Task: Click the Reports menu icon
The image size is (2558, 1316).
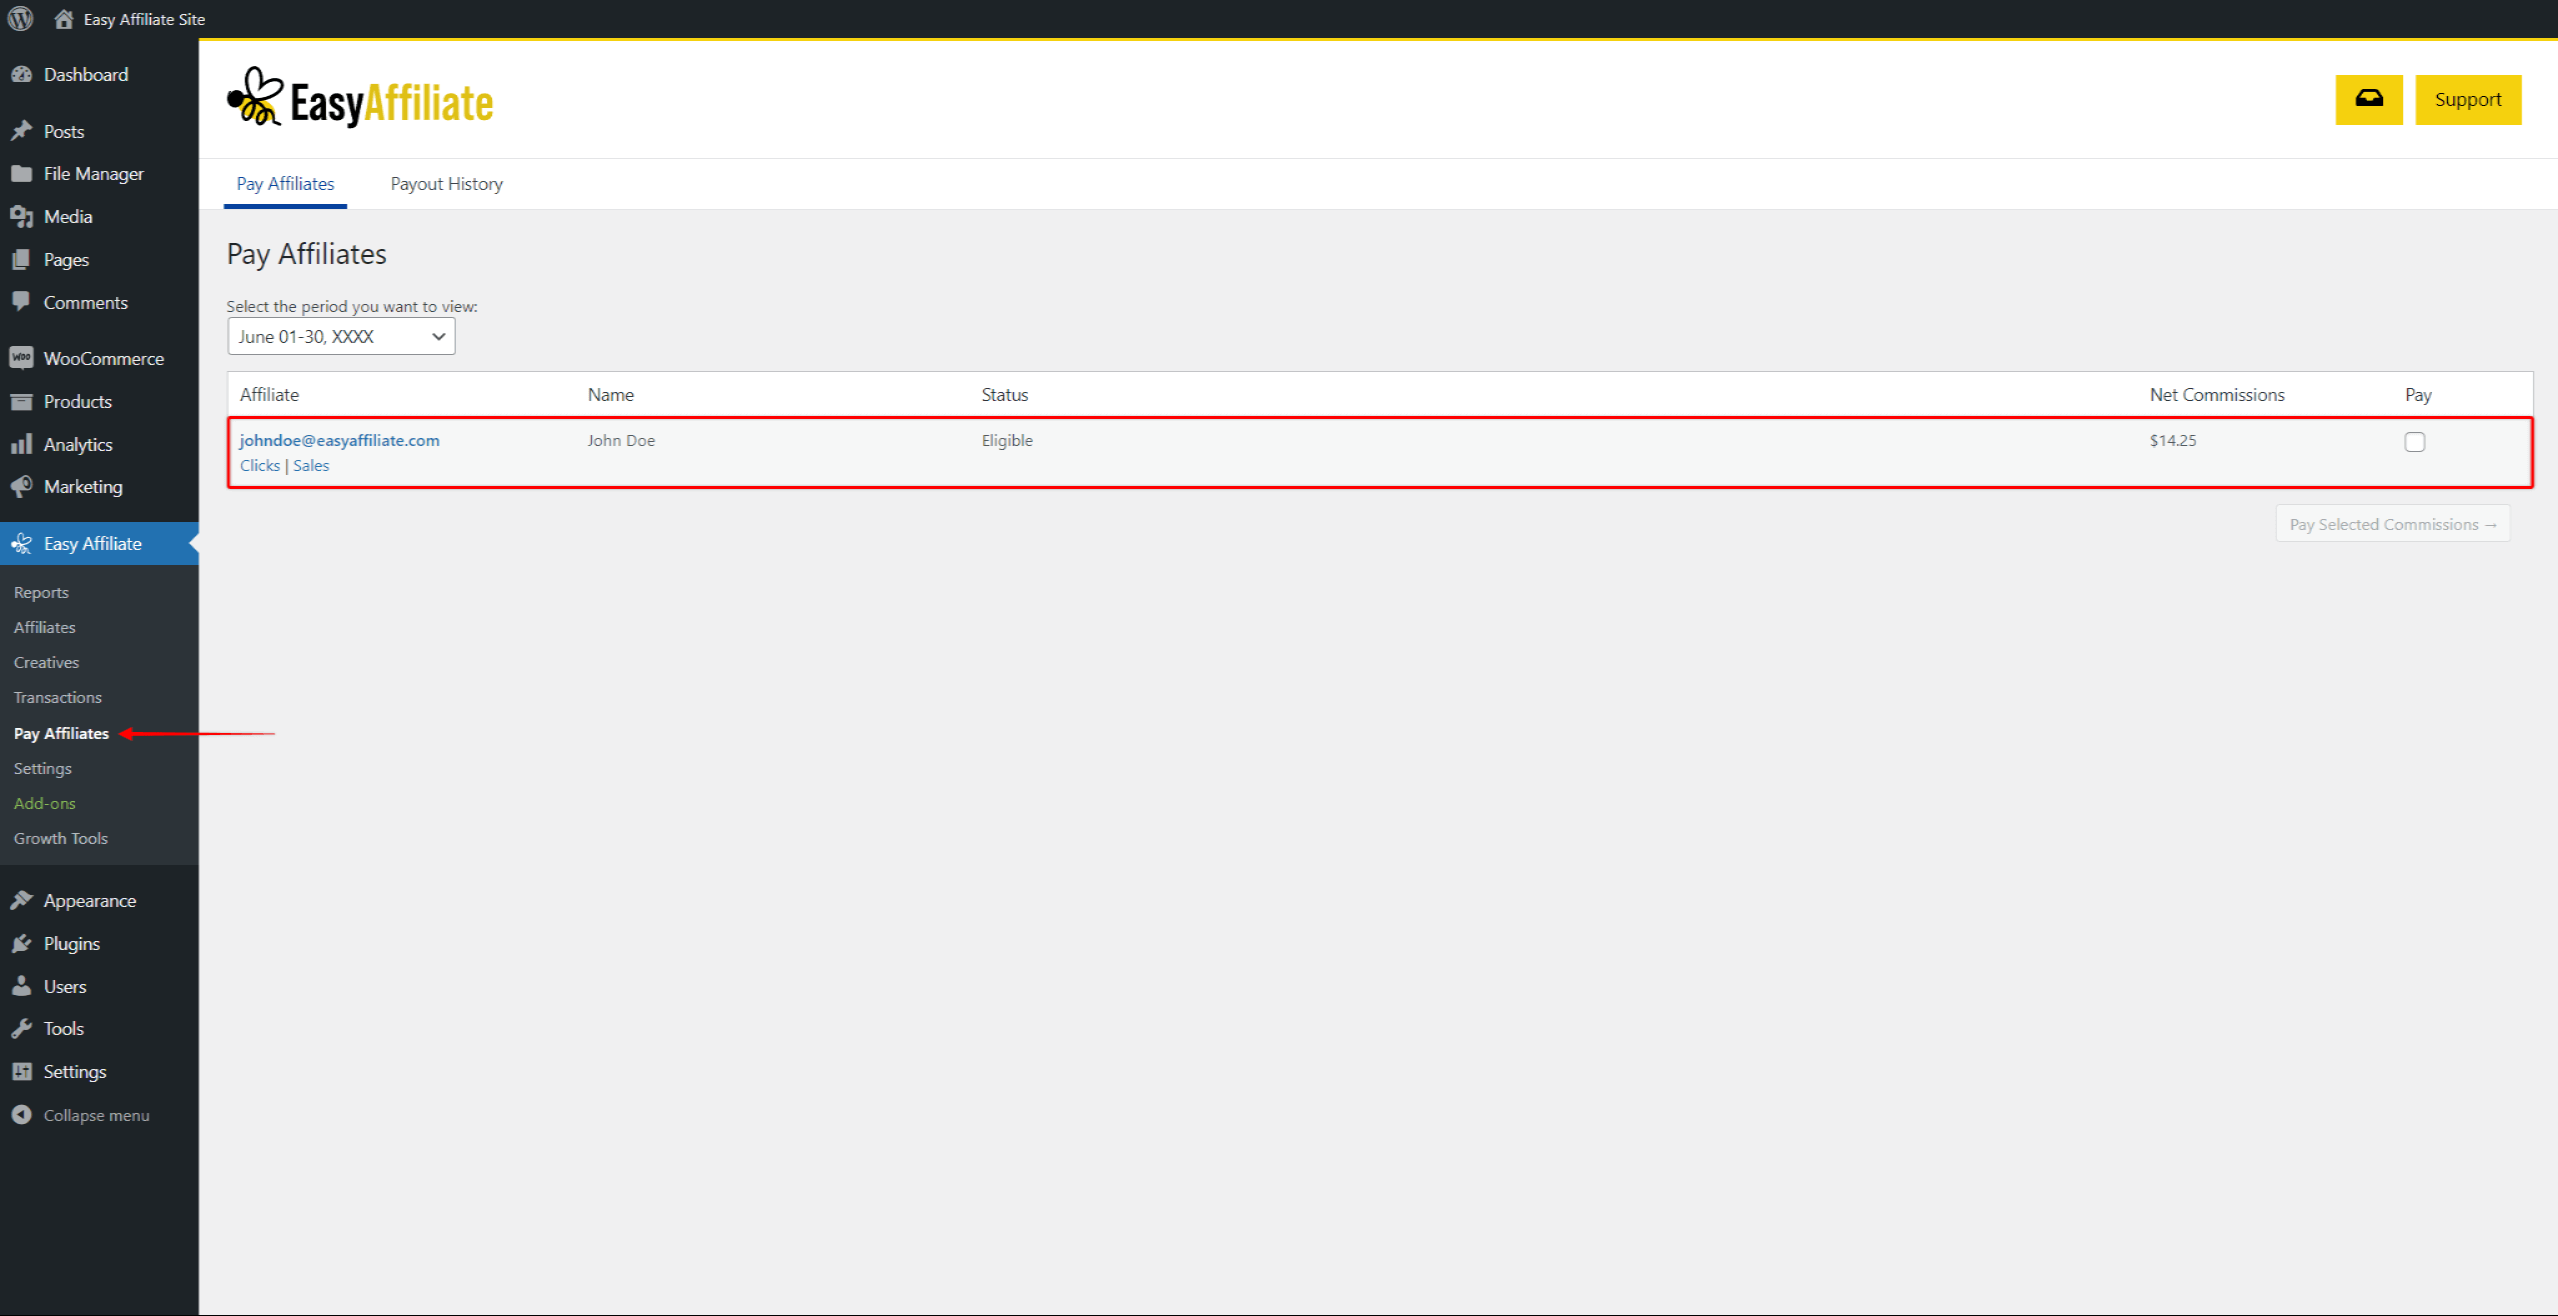Action: click(42, 591)
